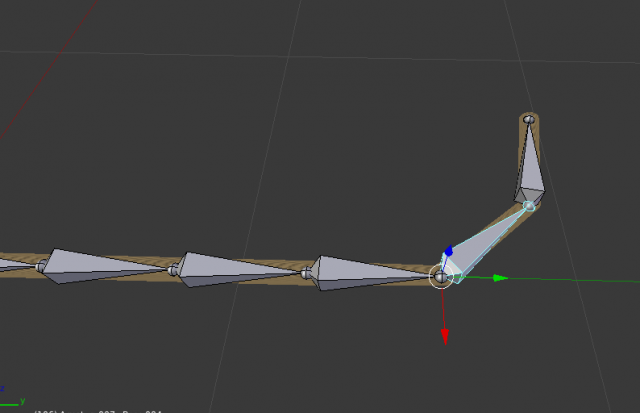Select the vertical bone at chain end
Image resolution: width=640 pixels, height=413 pixels.
529,165
